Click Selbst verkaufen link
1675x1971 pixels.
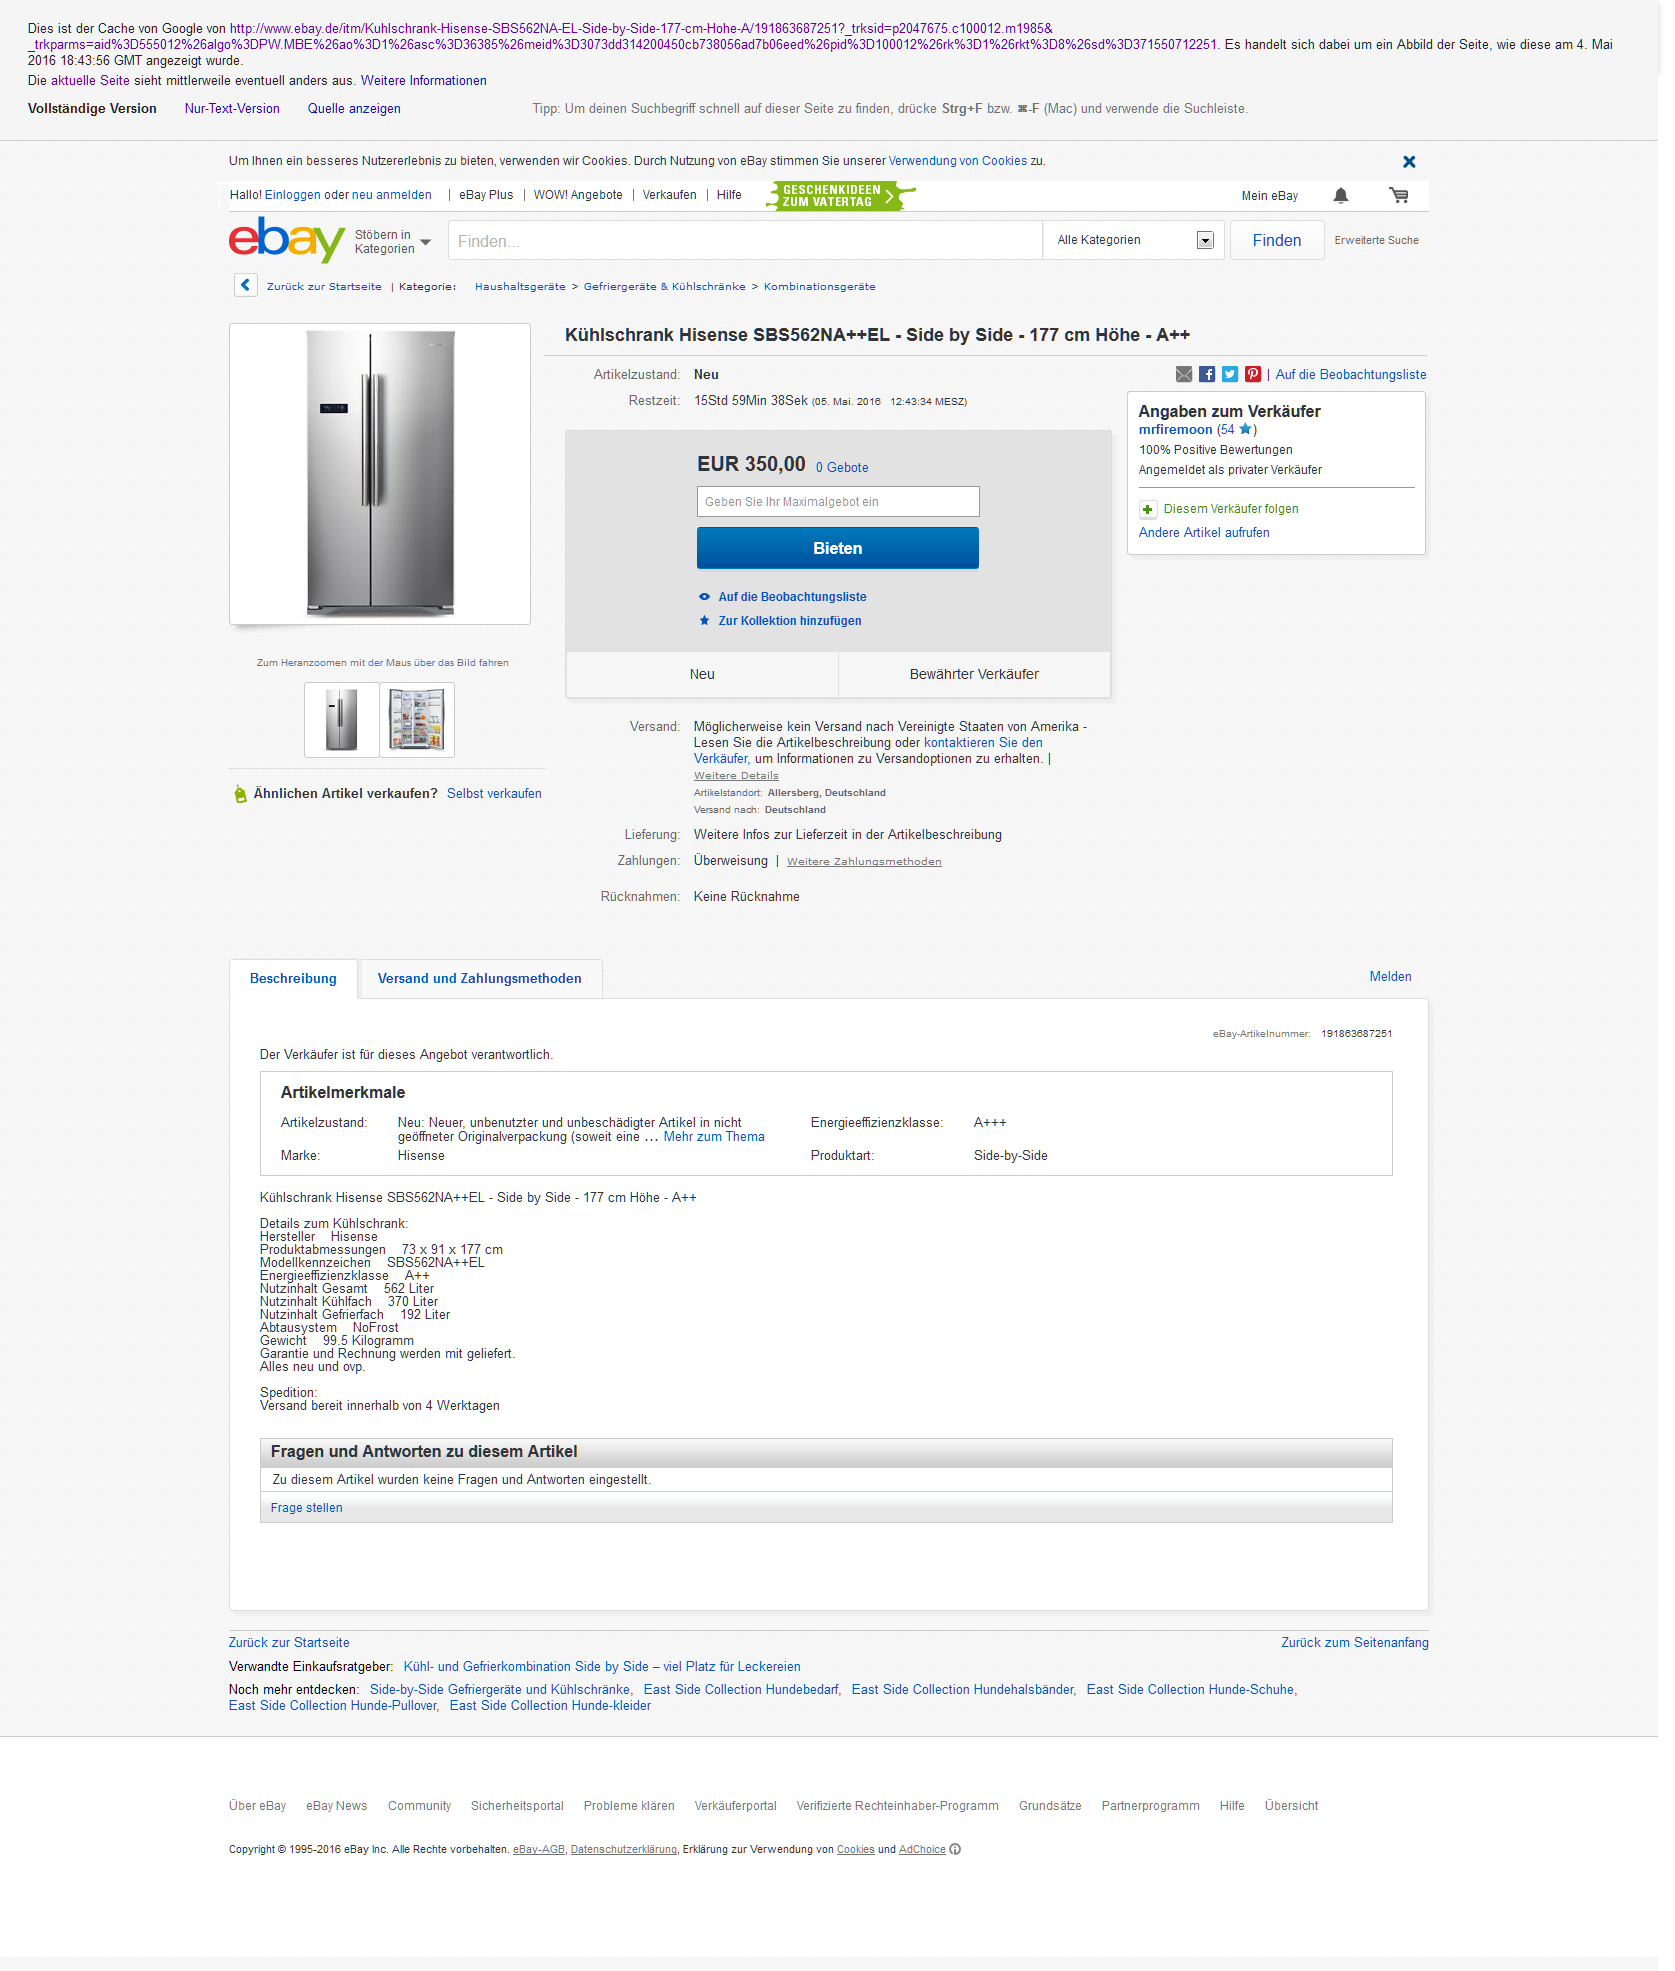[494, 794]
